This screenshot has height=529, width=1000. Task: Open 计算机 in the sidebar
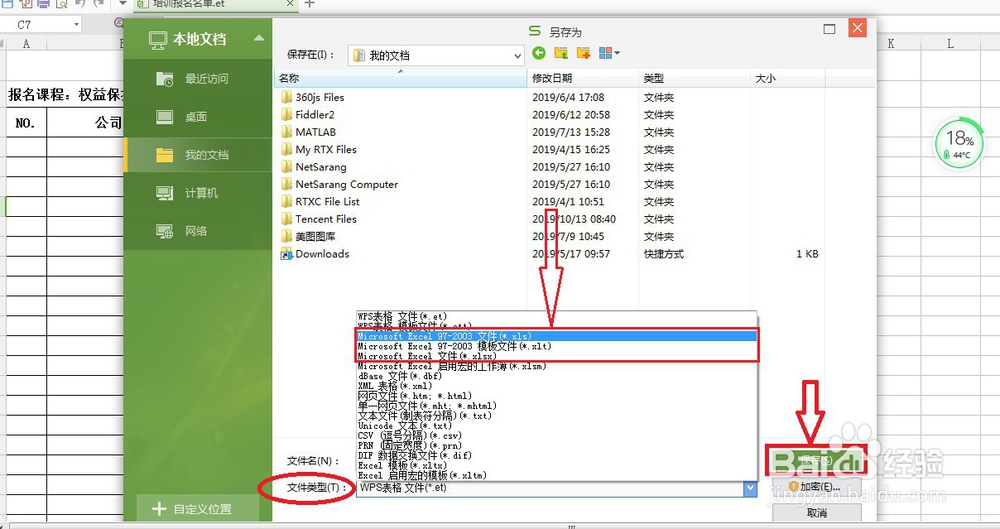tap(198, 193)
